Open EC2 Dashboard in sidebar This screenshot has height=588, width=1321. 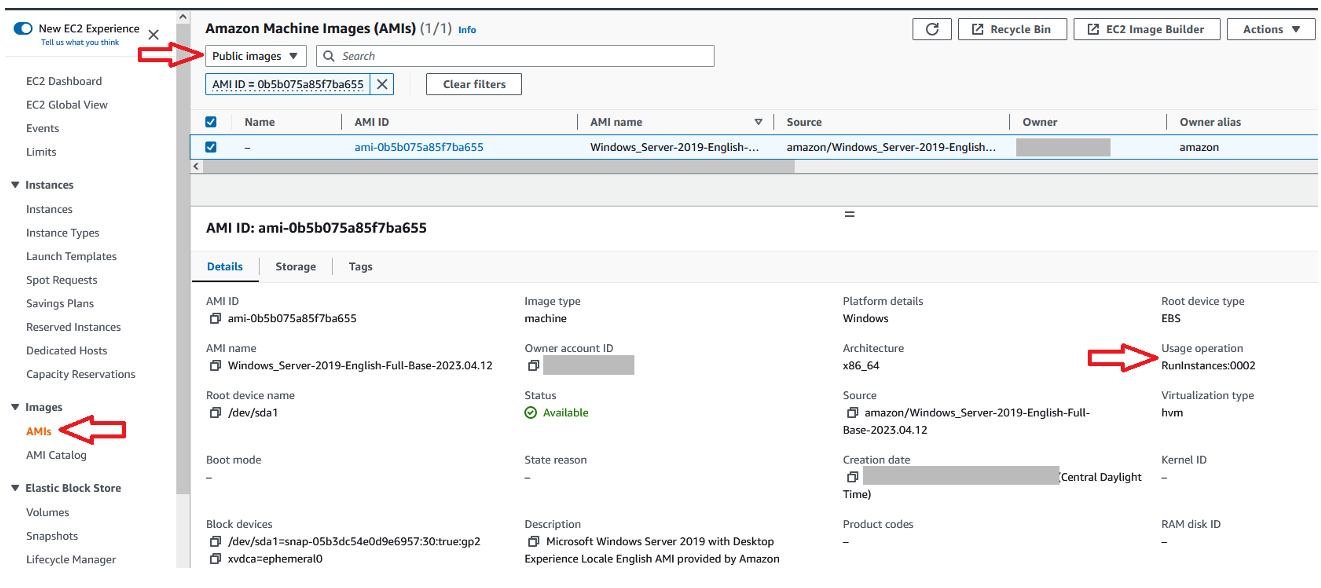(x=64, y=81)
